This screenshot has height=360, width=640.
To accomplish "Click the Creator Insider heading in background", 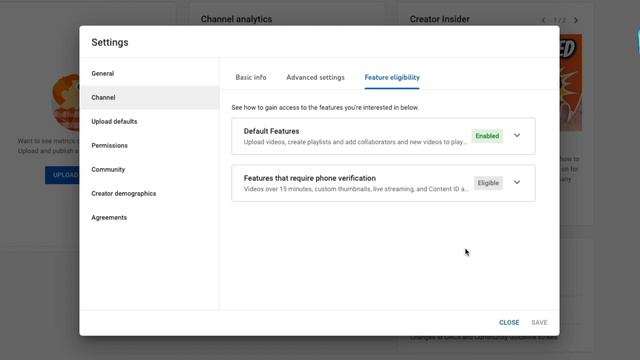I will click(440, 19).
